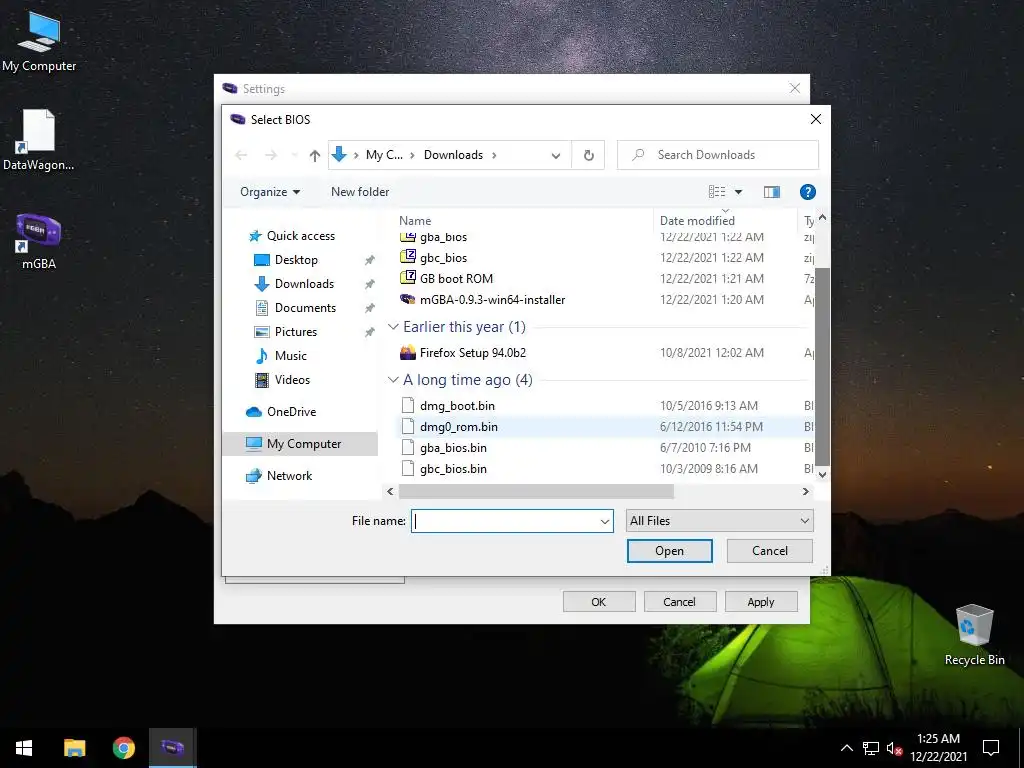Click OK in the Settings window

click(599, 602)
